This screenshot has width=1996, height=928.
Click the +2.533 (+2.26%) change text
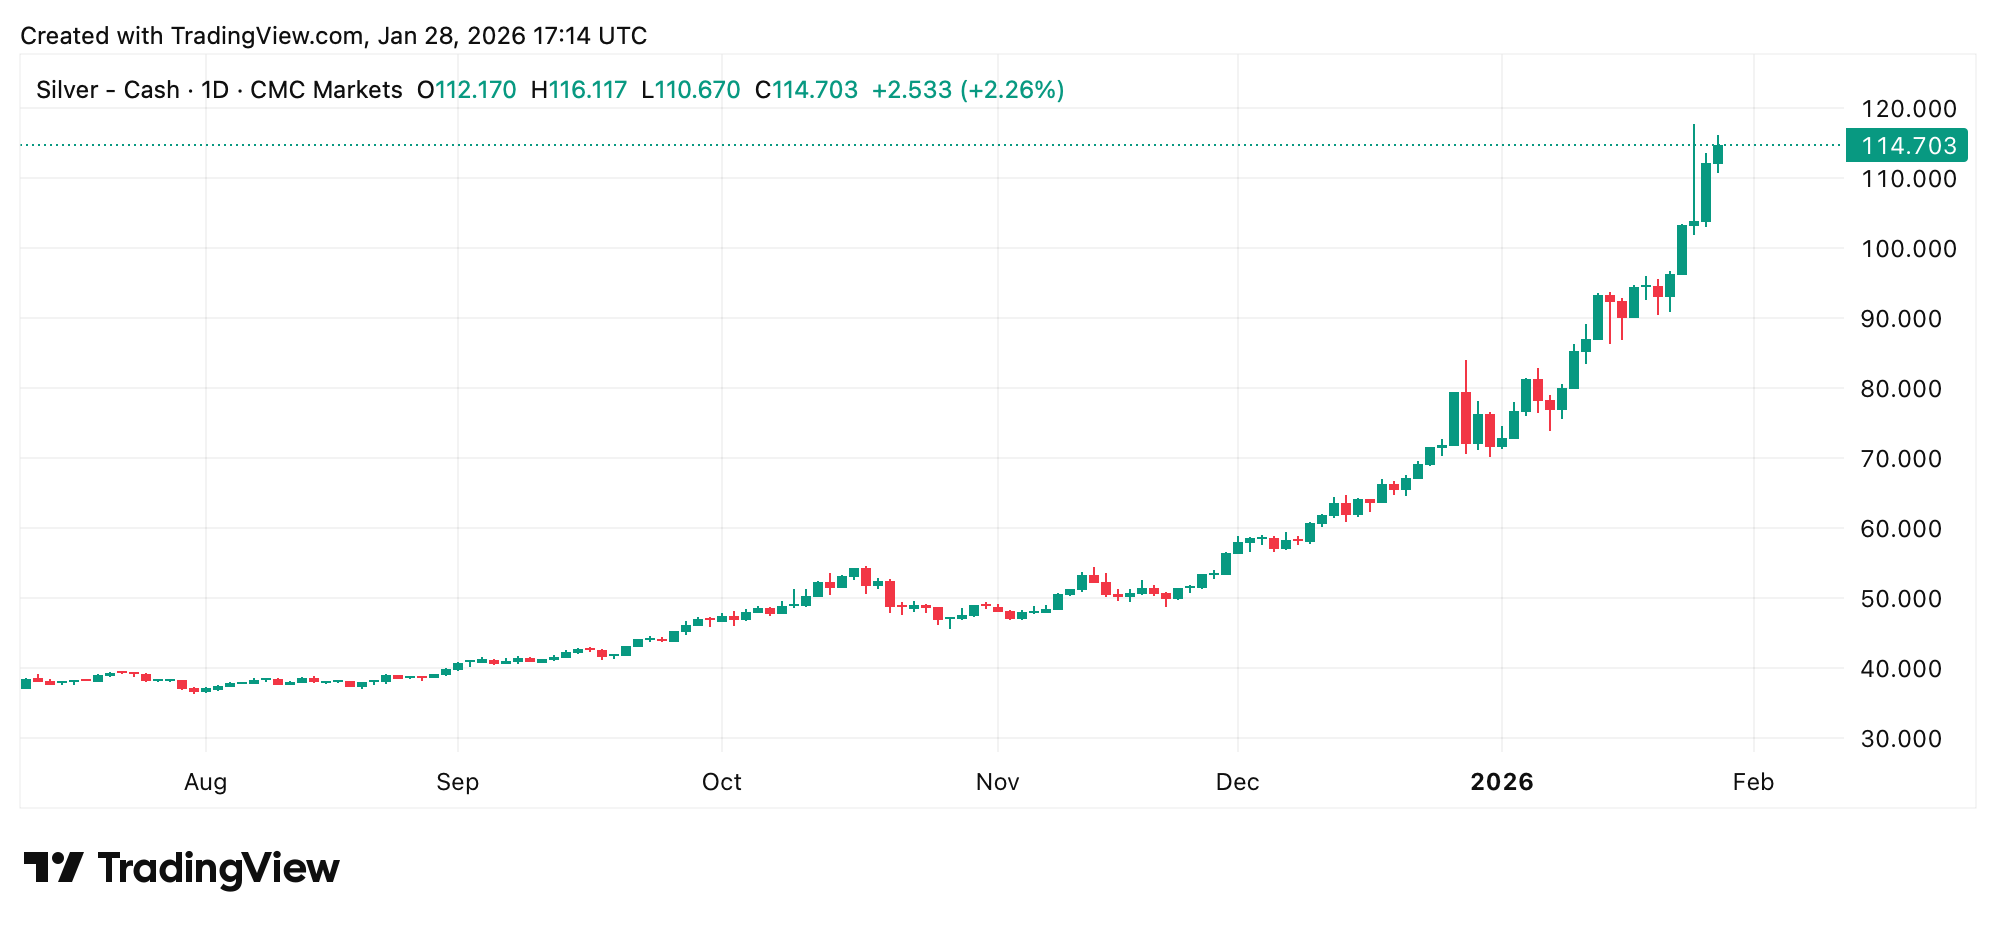tap(968, 90)
